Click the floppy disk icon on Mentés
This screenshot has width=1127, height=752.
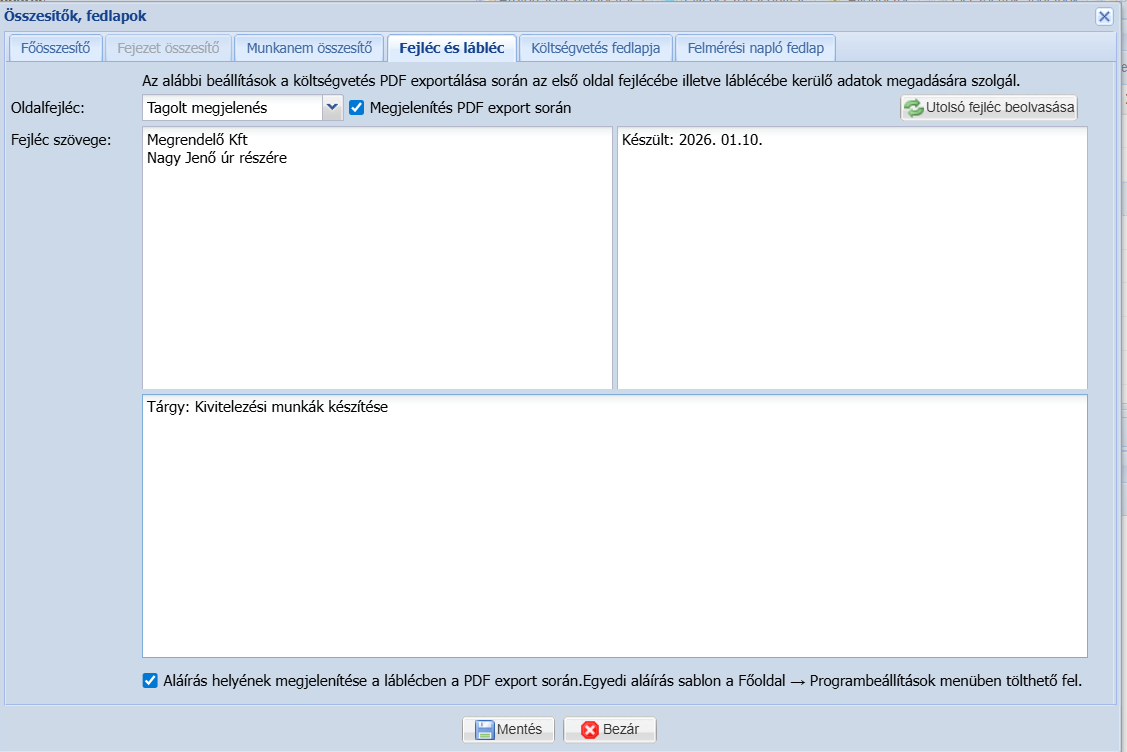click(485, 729)
